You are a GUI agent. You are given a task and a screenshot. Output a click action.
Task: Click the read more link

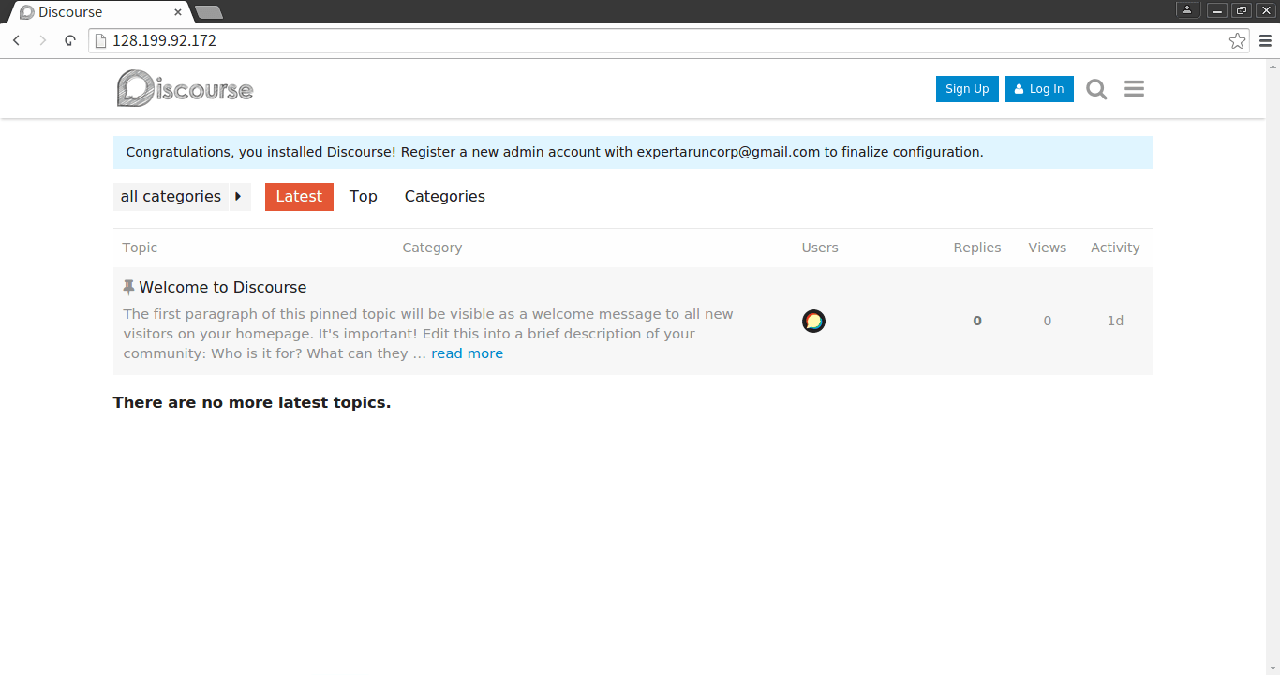[x=467, y=354]
